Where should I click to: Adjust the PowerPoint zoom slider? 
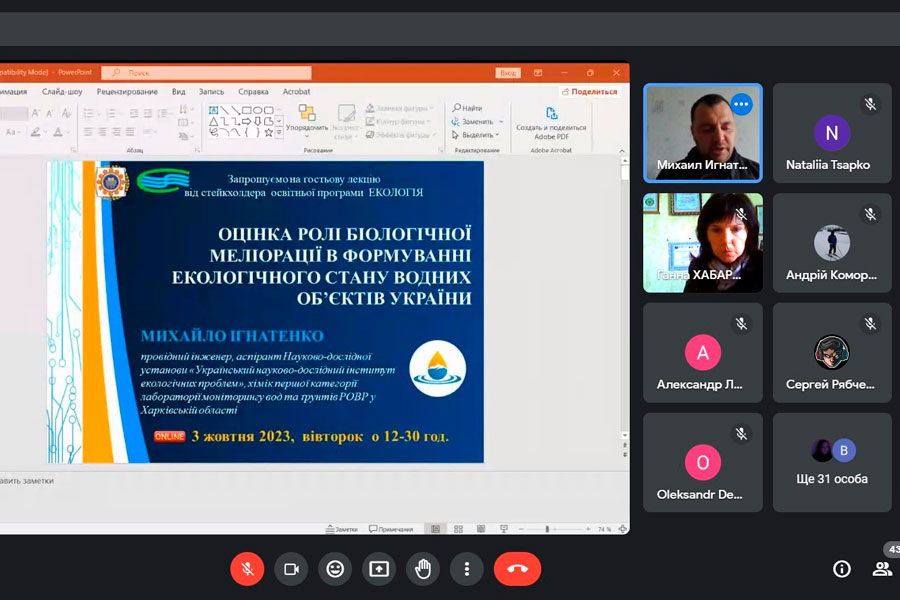click(x=547, y=529)
